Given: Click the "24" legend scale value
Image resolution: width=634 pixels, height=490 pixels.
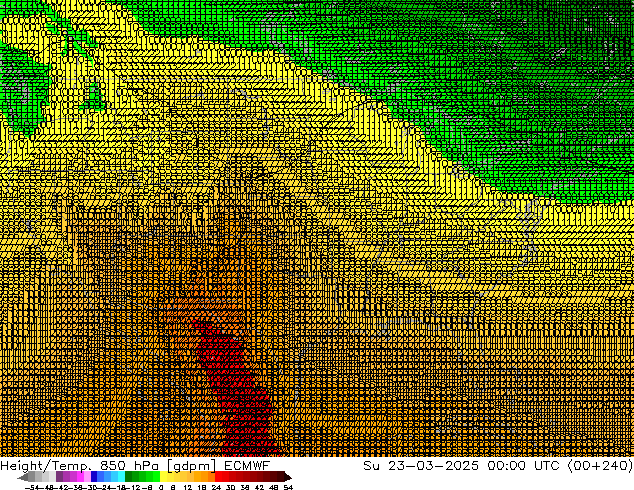Looking at the screenshot, I should pyautogui.click(x=216, y=487).
